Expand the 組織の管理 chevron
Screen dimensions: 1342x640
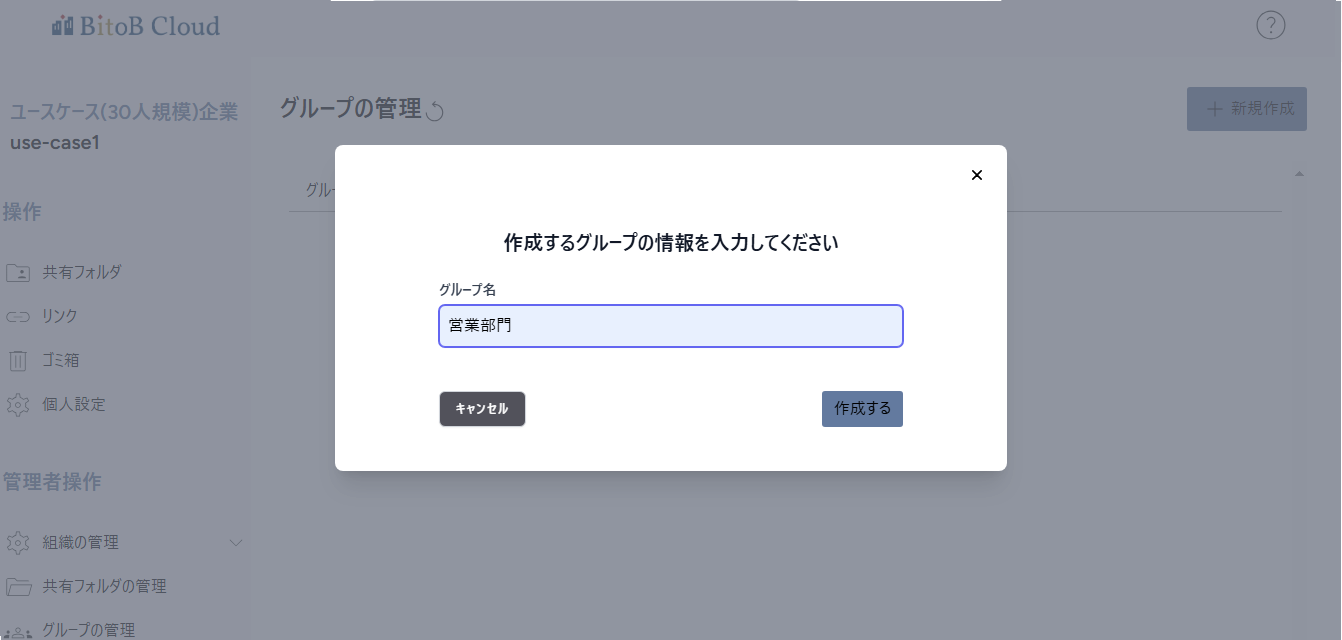(236, 543)
